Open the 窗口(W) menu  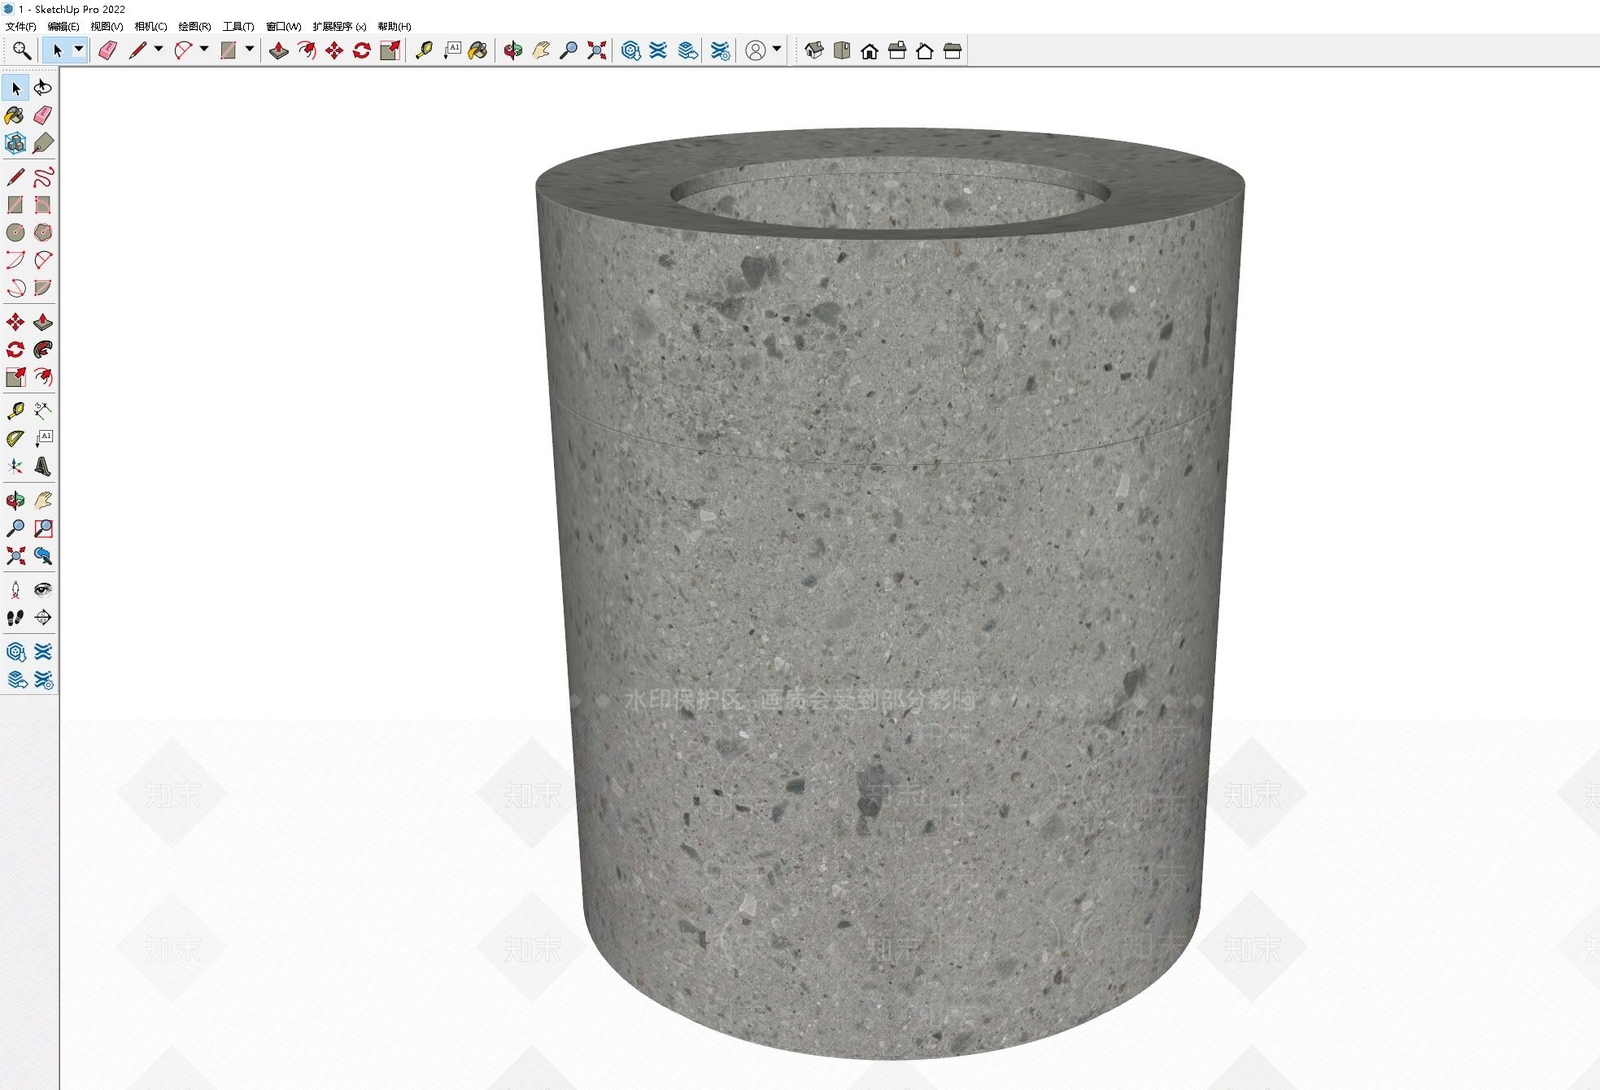pos(283,26)
